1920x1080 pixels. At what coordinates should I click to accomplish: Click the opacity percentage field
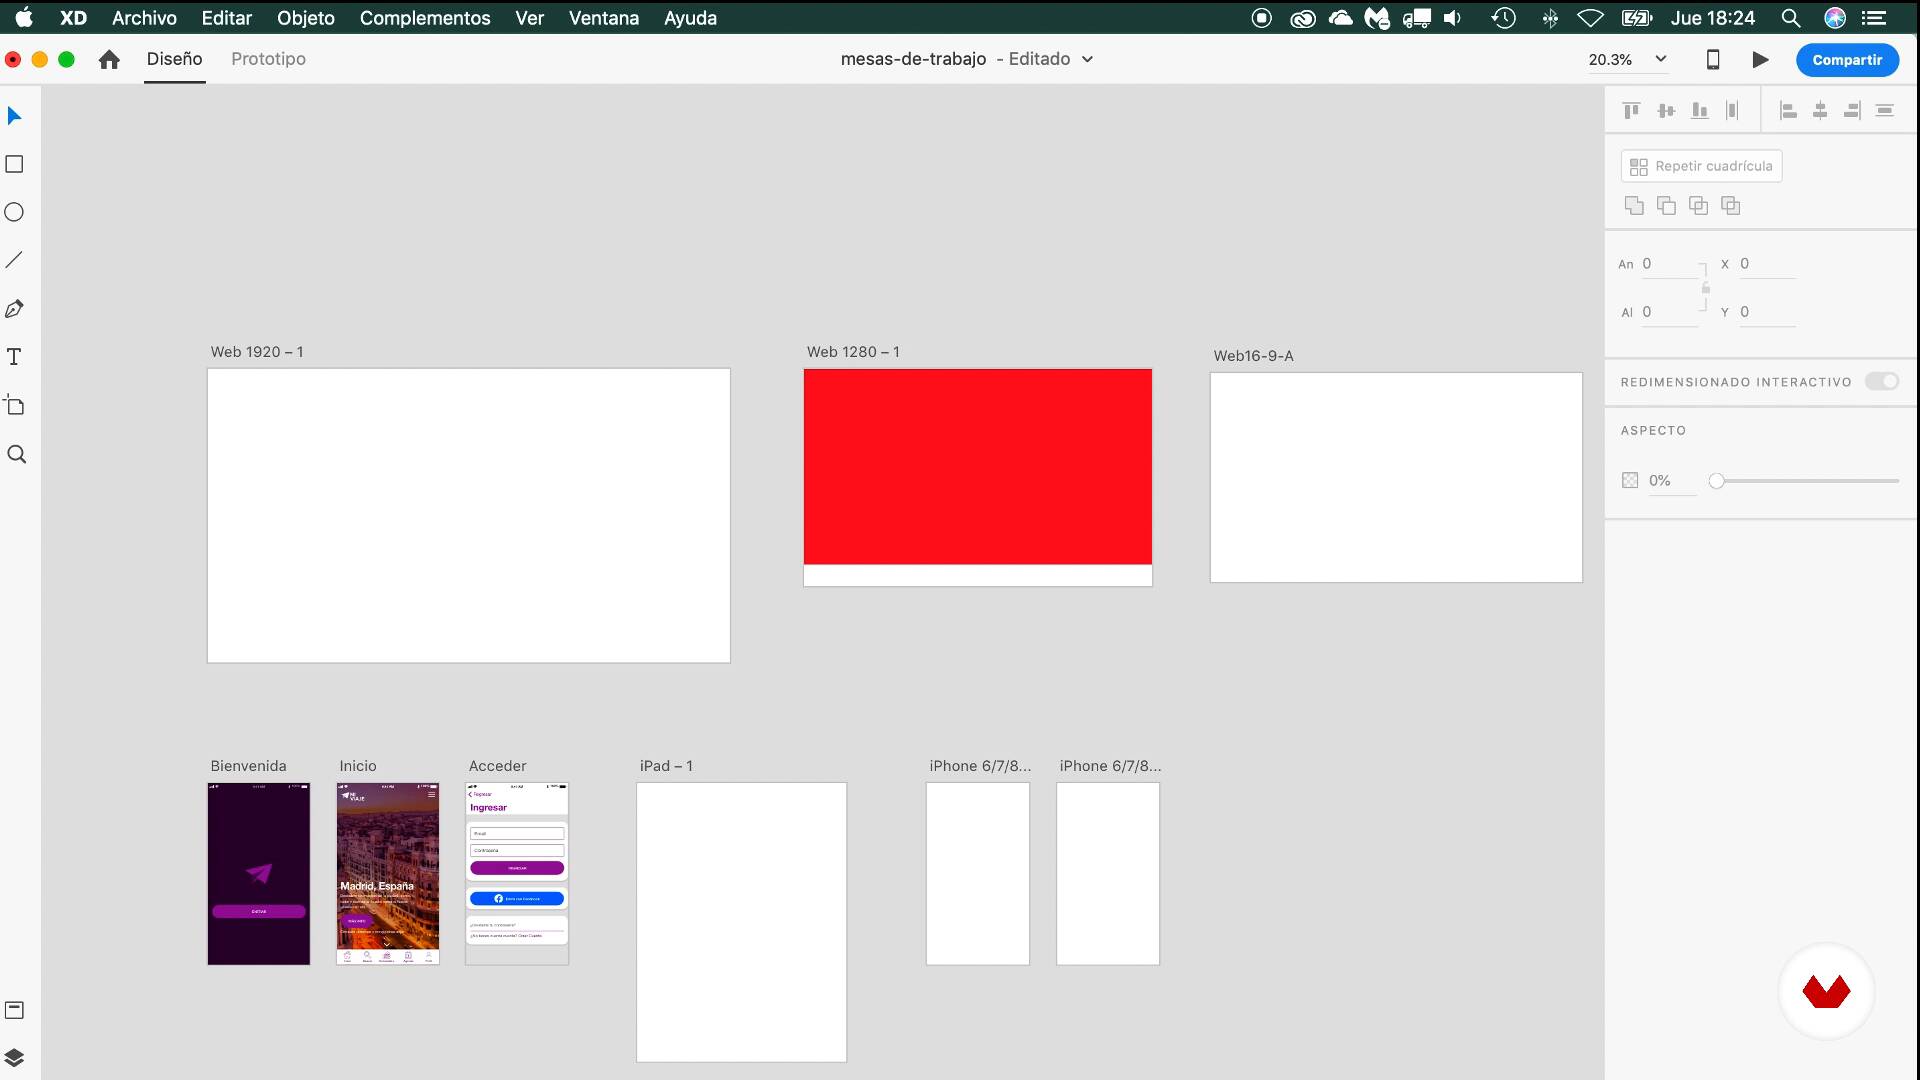1672,481
